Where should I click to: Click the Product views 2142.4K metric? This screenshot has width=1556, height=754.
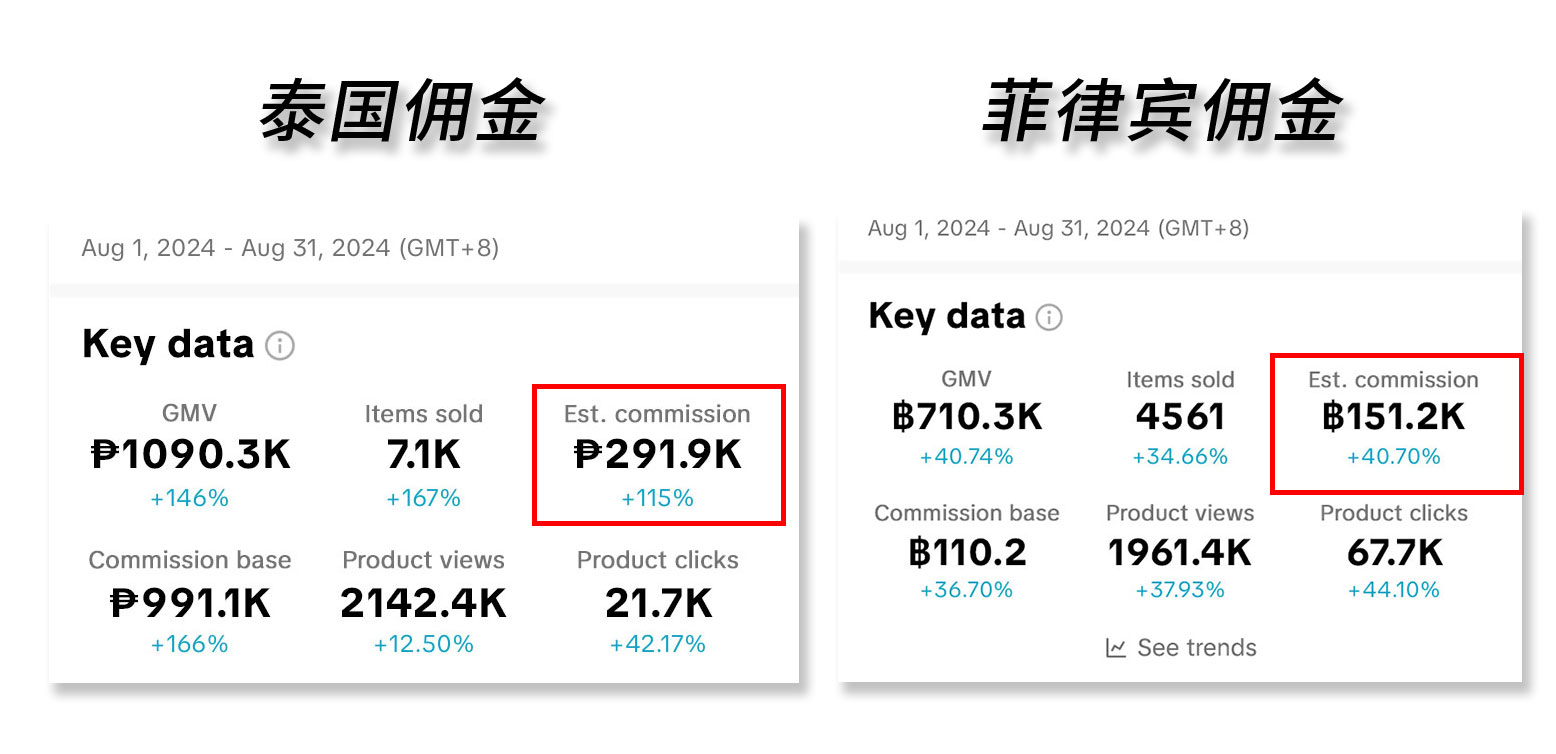(423, 601)
